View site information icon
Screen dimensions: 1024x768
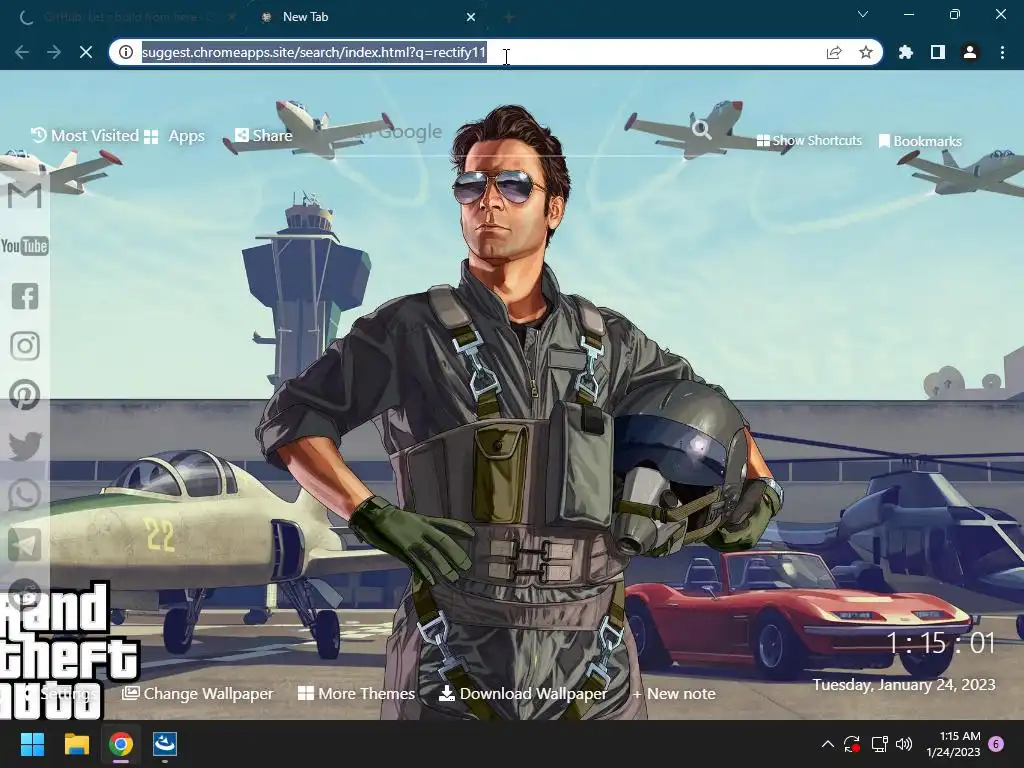click(125, 52)
